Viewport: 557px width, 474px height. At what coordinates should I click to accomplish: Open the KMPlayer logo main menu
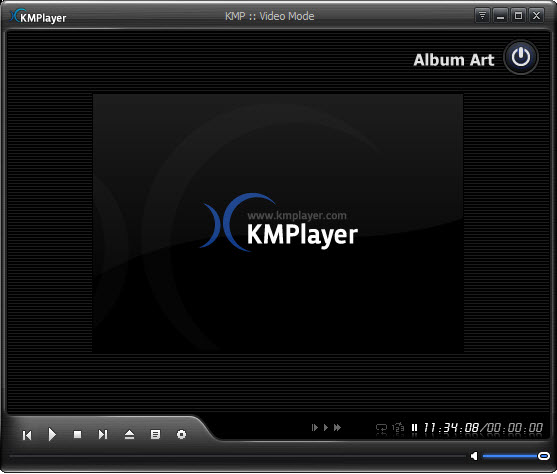(38, 16)
